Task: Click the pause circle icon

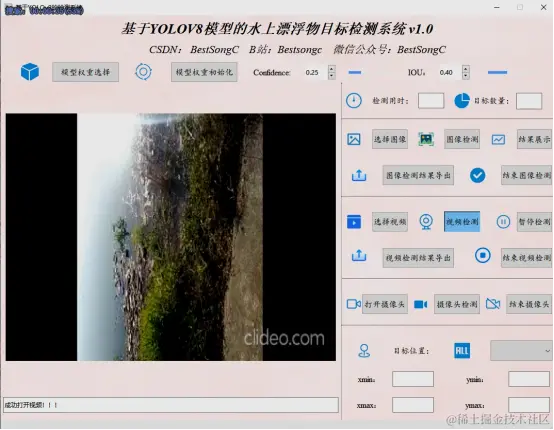Action: coord(503,222)
